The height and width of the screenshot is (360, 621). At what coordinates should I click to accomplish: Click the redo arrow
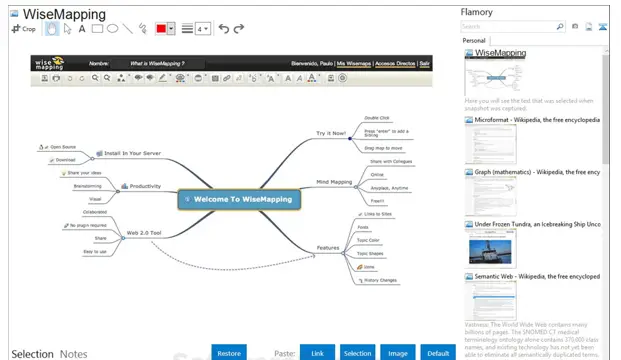[x=239, y=29]
